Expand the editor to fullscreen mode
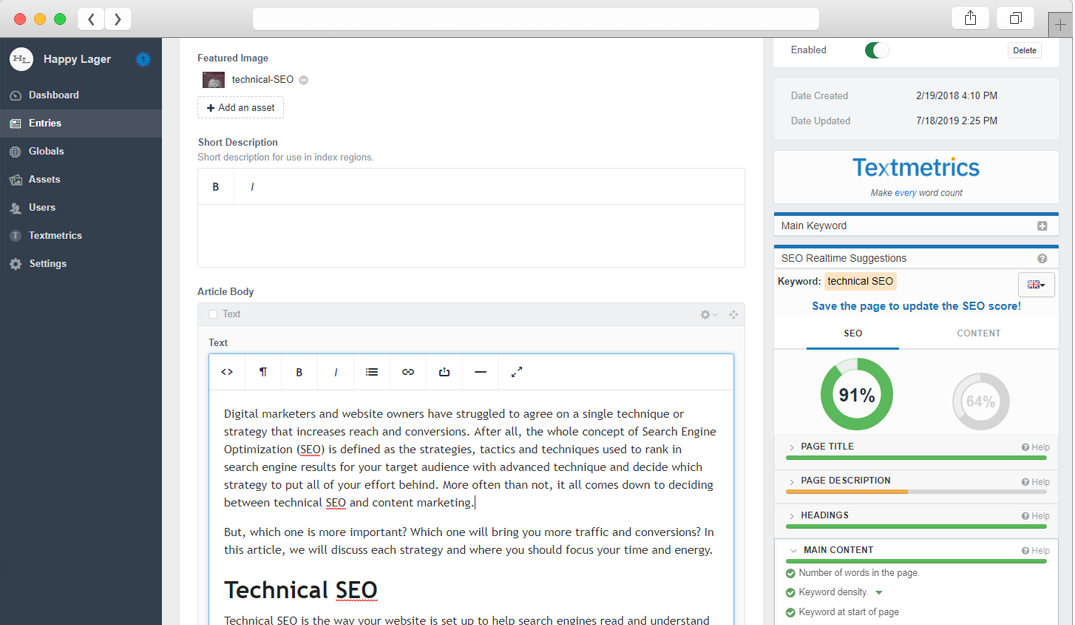Viewport: 1075px width, 625px height. [x=517, y=372]
